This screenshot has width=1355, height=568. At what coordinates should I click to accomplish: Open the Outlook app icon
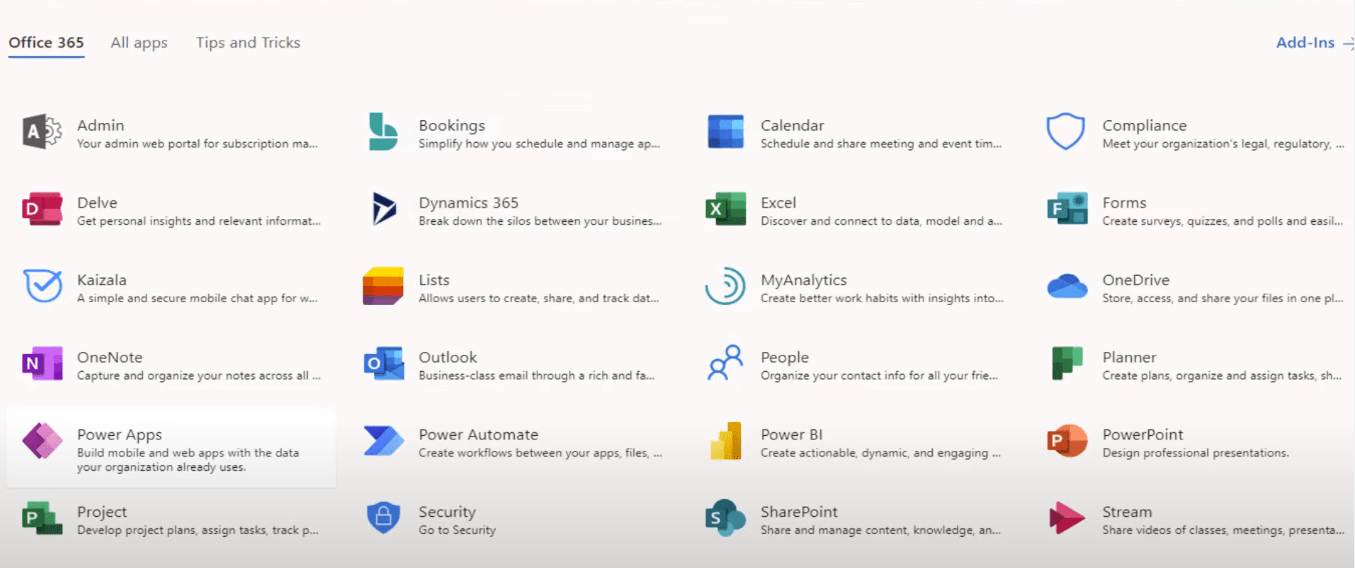tap(384, 363)
